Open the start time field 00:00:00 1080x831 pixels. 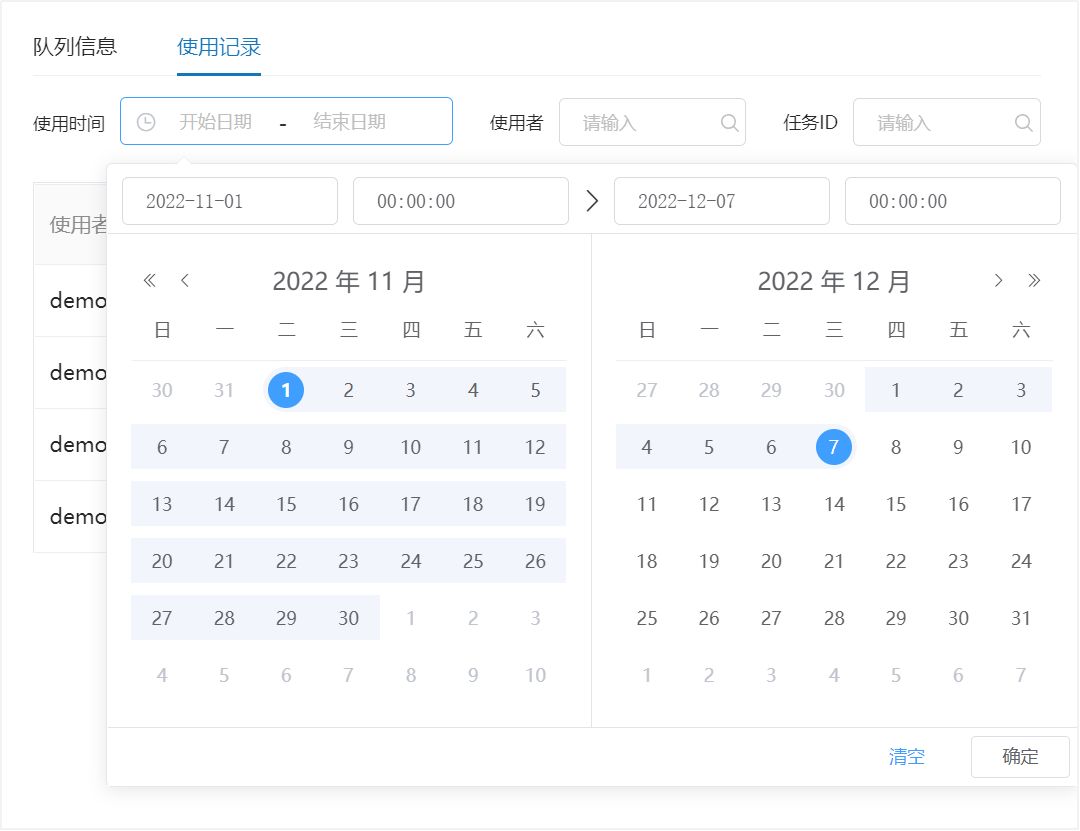(460, 201)
